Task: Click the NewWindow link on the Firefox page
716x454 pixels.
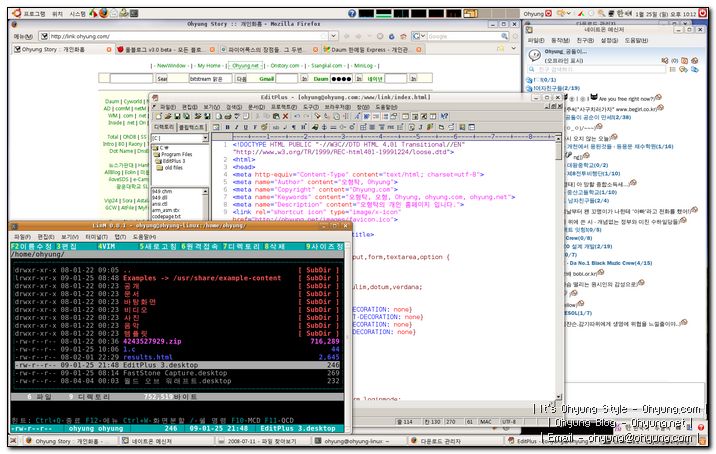Action: coord(171,66)
